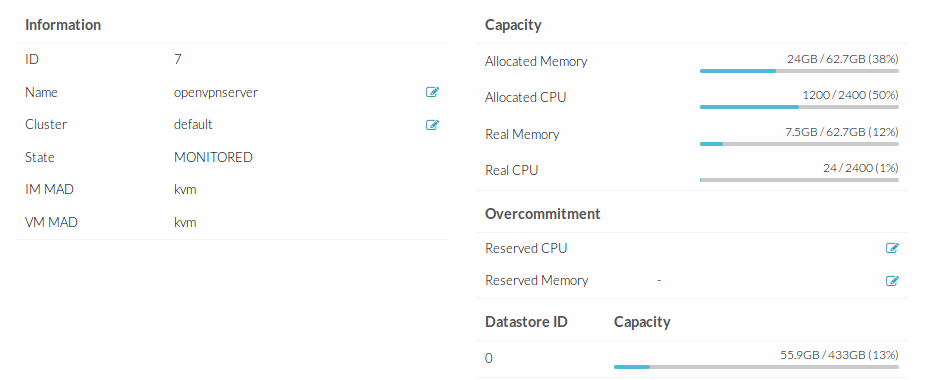Click the Allocated Memory progress bar
The width and height of the screenshot is (951, 380).
coord(799,71)
